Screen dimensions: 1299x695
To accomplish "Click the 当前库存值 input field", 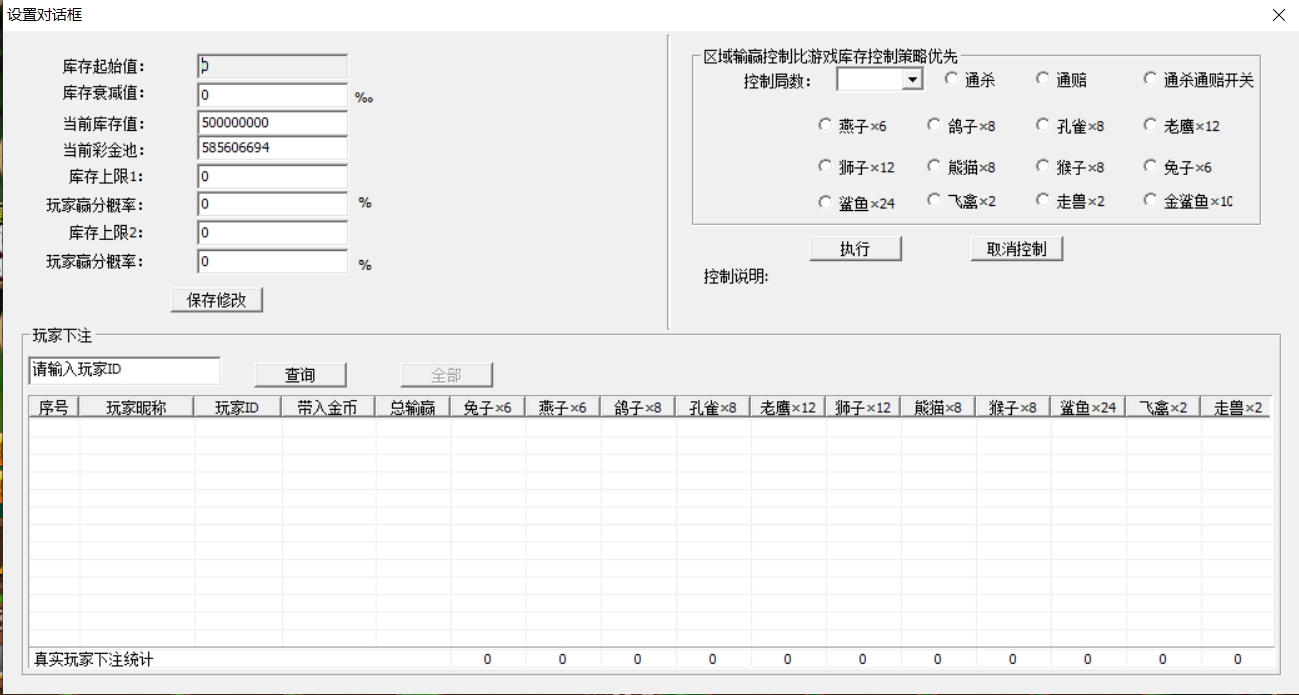I will pos(272,123).
